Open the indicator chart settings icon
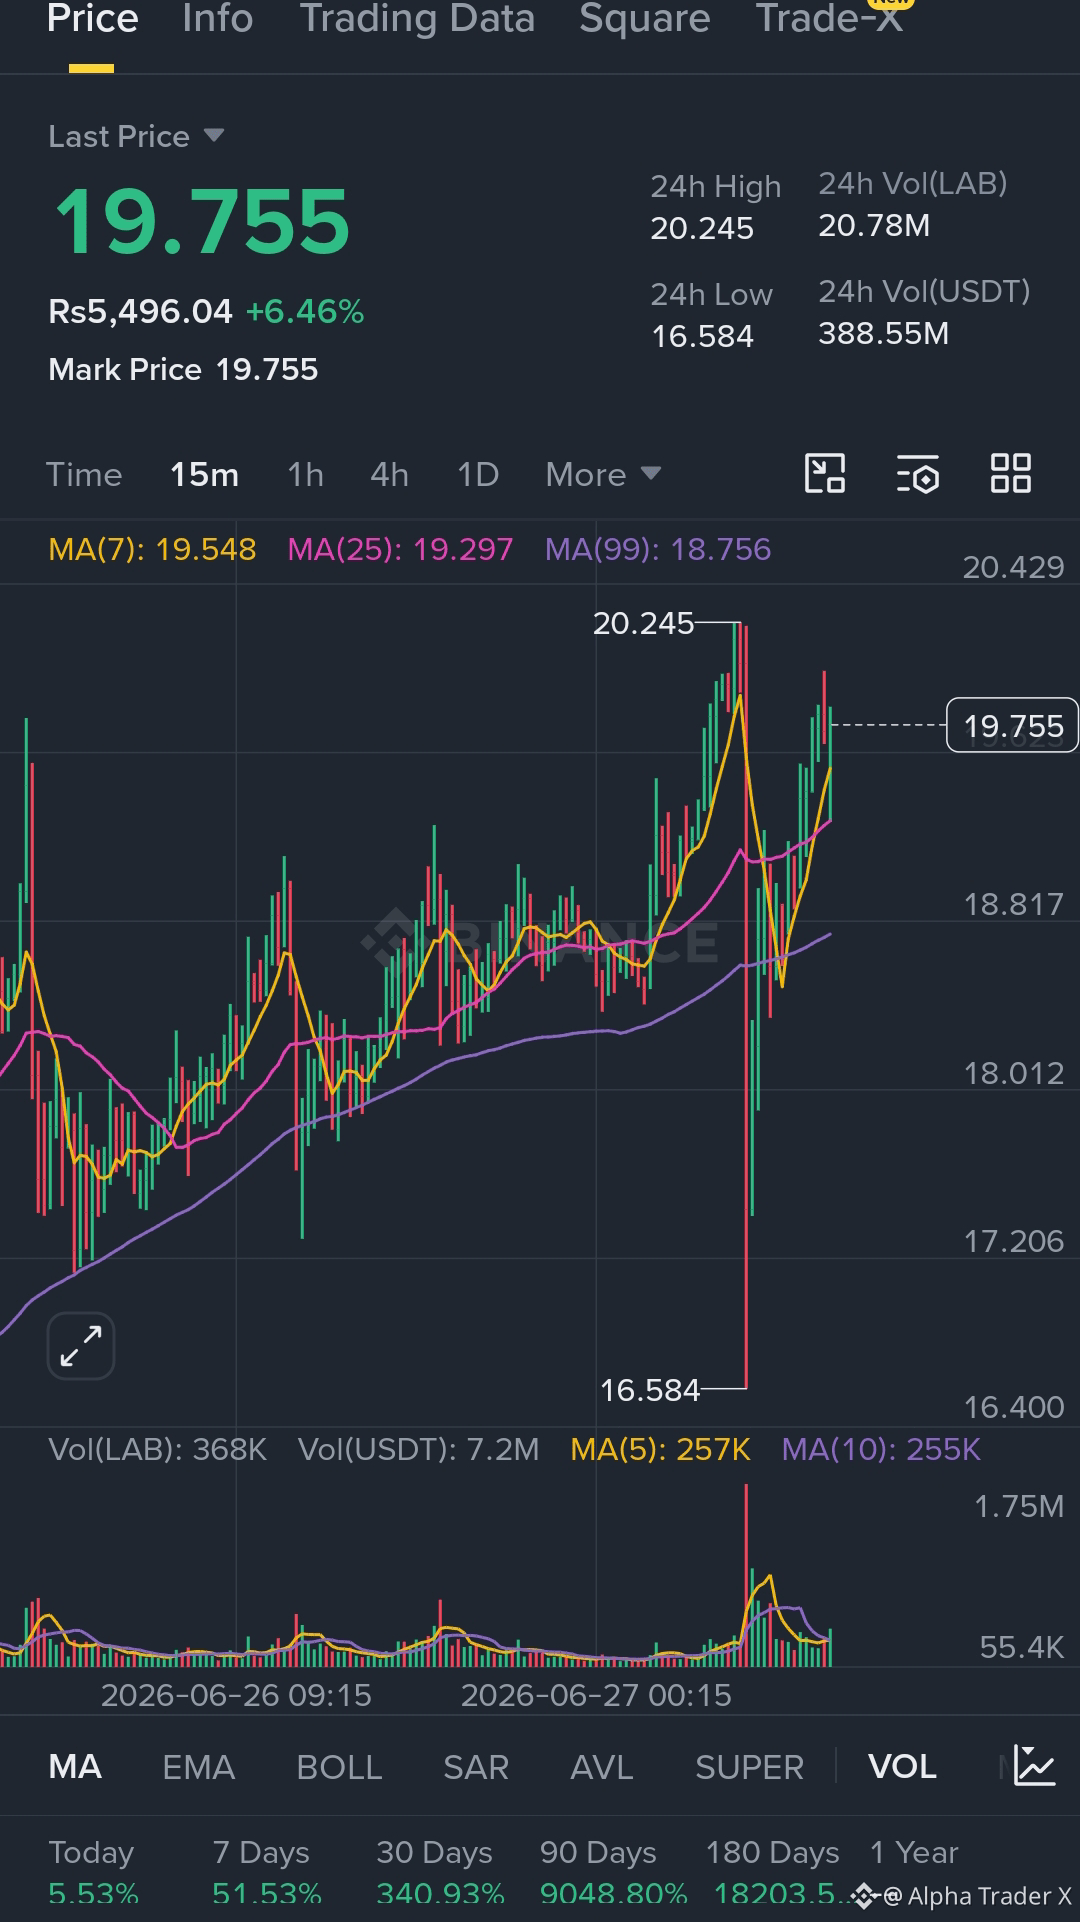 tap(1034, 1766)
